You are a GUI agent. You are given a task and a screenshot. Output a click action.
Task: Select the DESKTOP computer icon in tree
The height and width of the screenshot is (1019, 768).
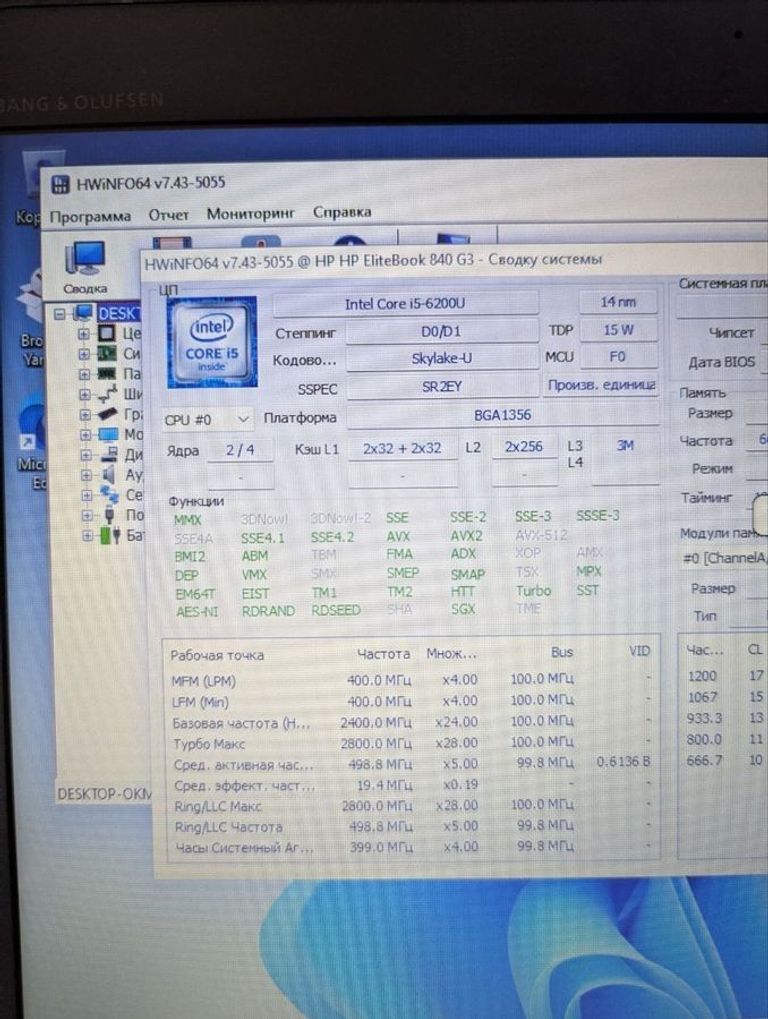pos(83,313)
